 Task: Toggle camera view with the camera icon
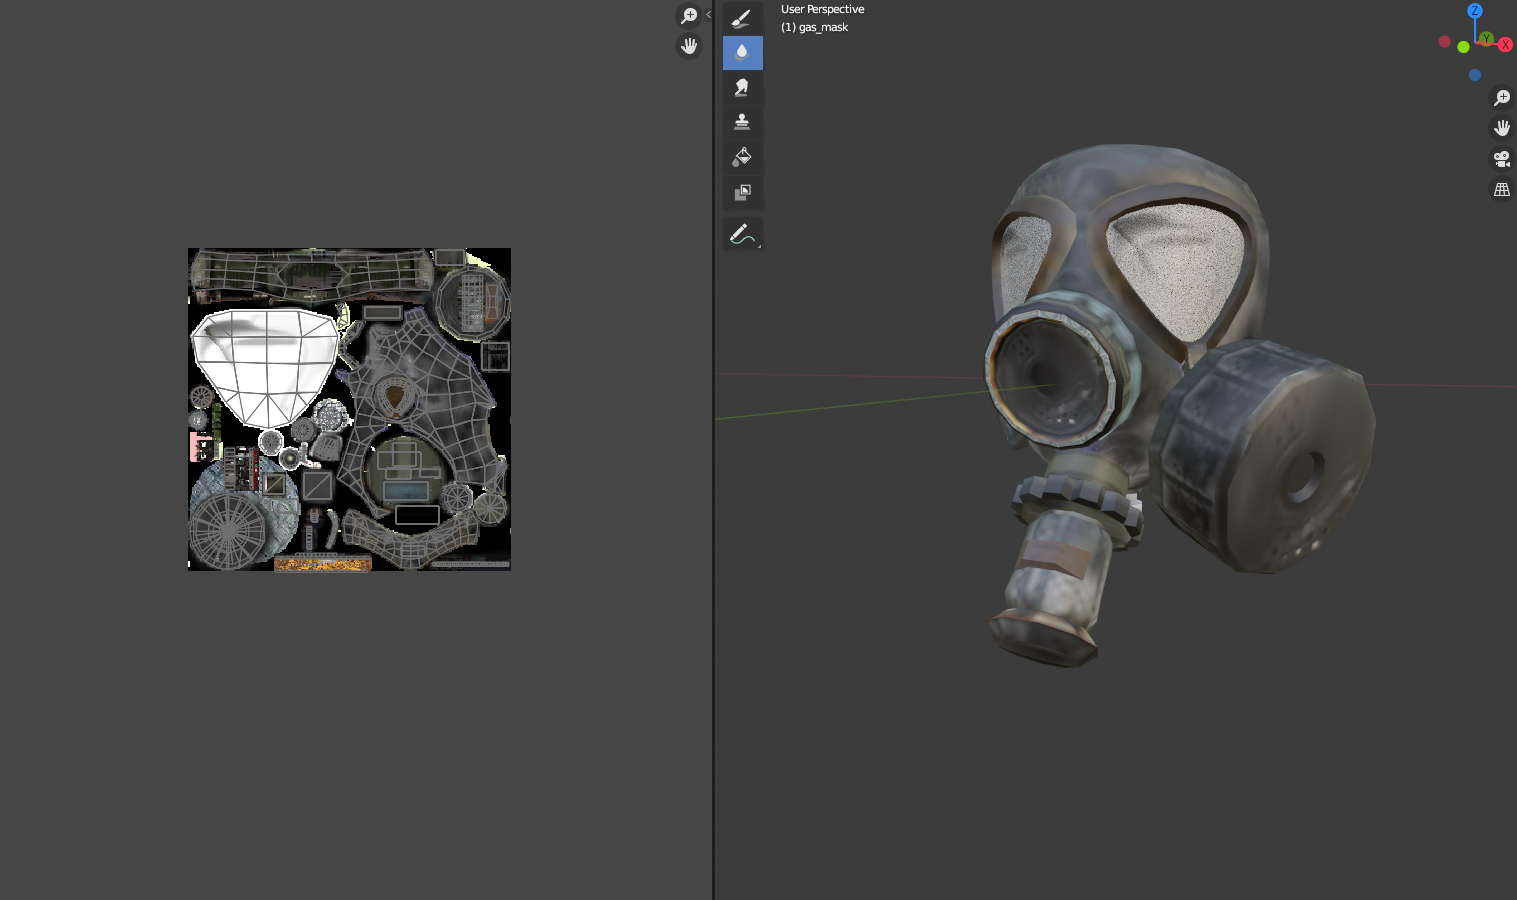(x=1501, y=158)
